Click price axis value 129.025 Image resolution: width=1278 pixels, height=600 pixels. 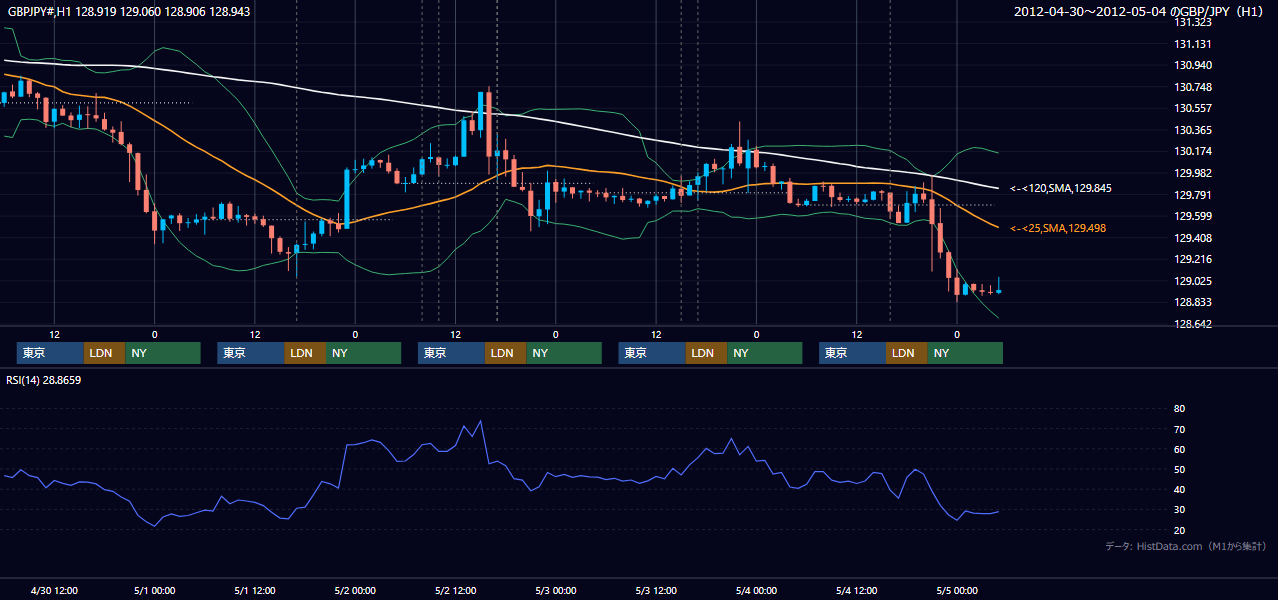tap(1192, 281)
